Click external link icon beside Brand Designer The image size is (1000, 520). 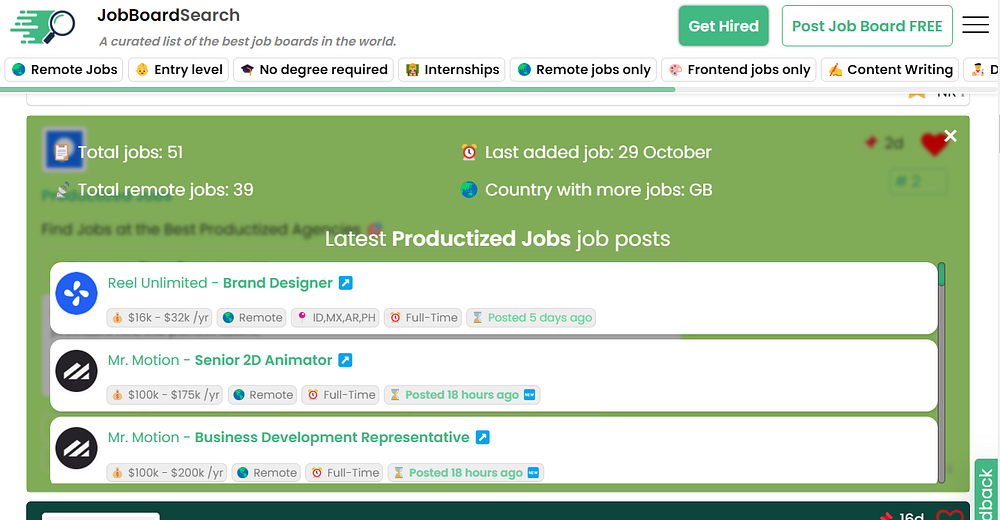[x=346, y=283]
